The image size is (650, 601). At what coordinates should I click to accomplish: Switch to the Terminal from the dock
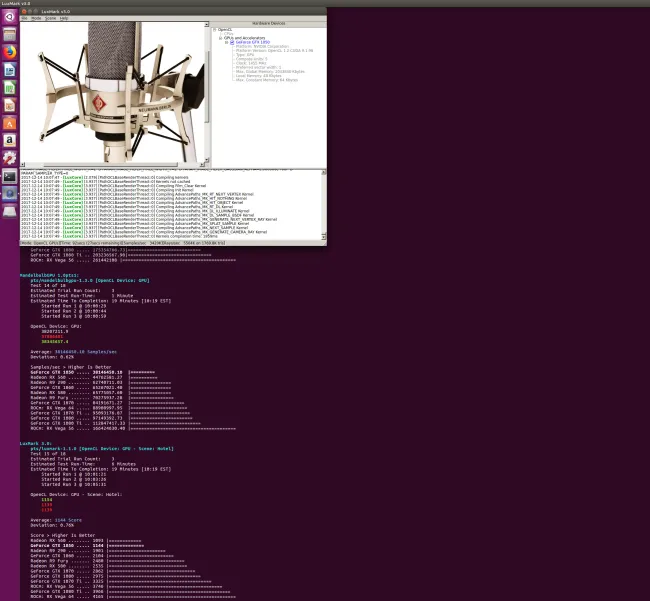[x=10, y=176]
